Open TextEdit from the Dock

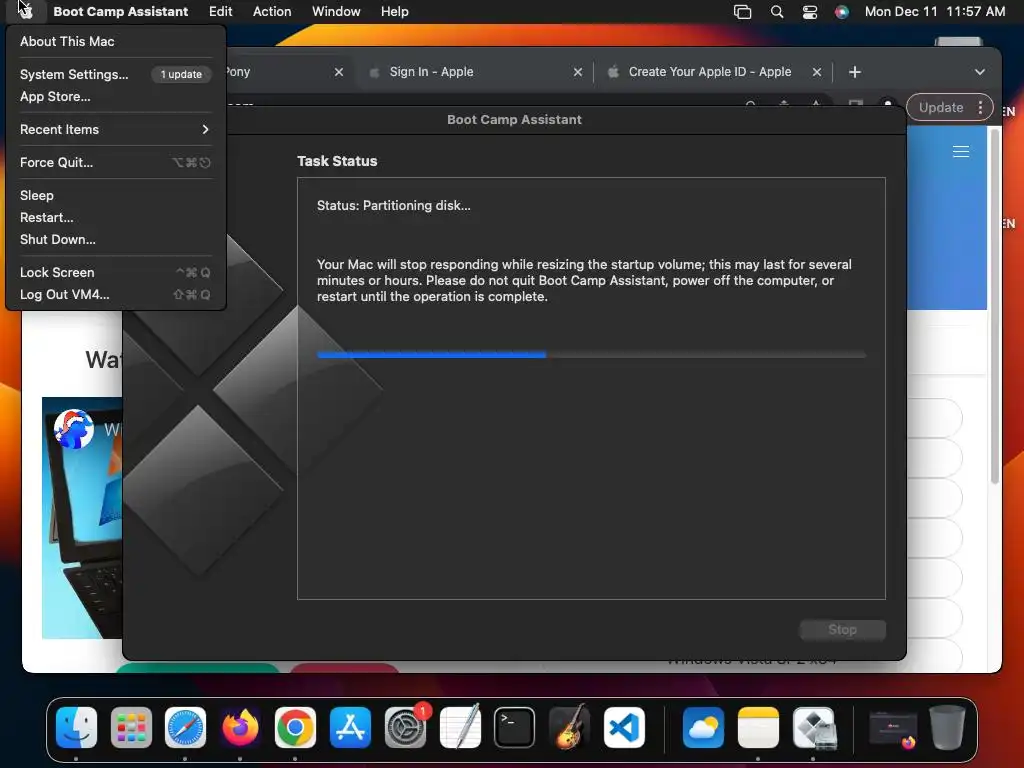point(460,727)
